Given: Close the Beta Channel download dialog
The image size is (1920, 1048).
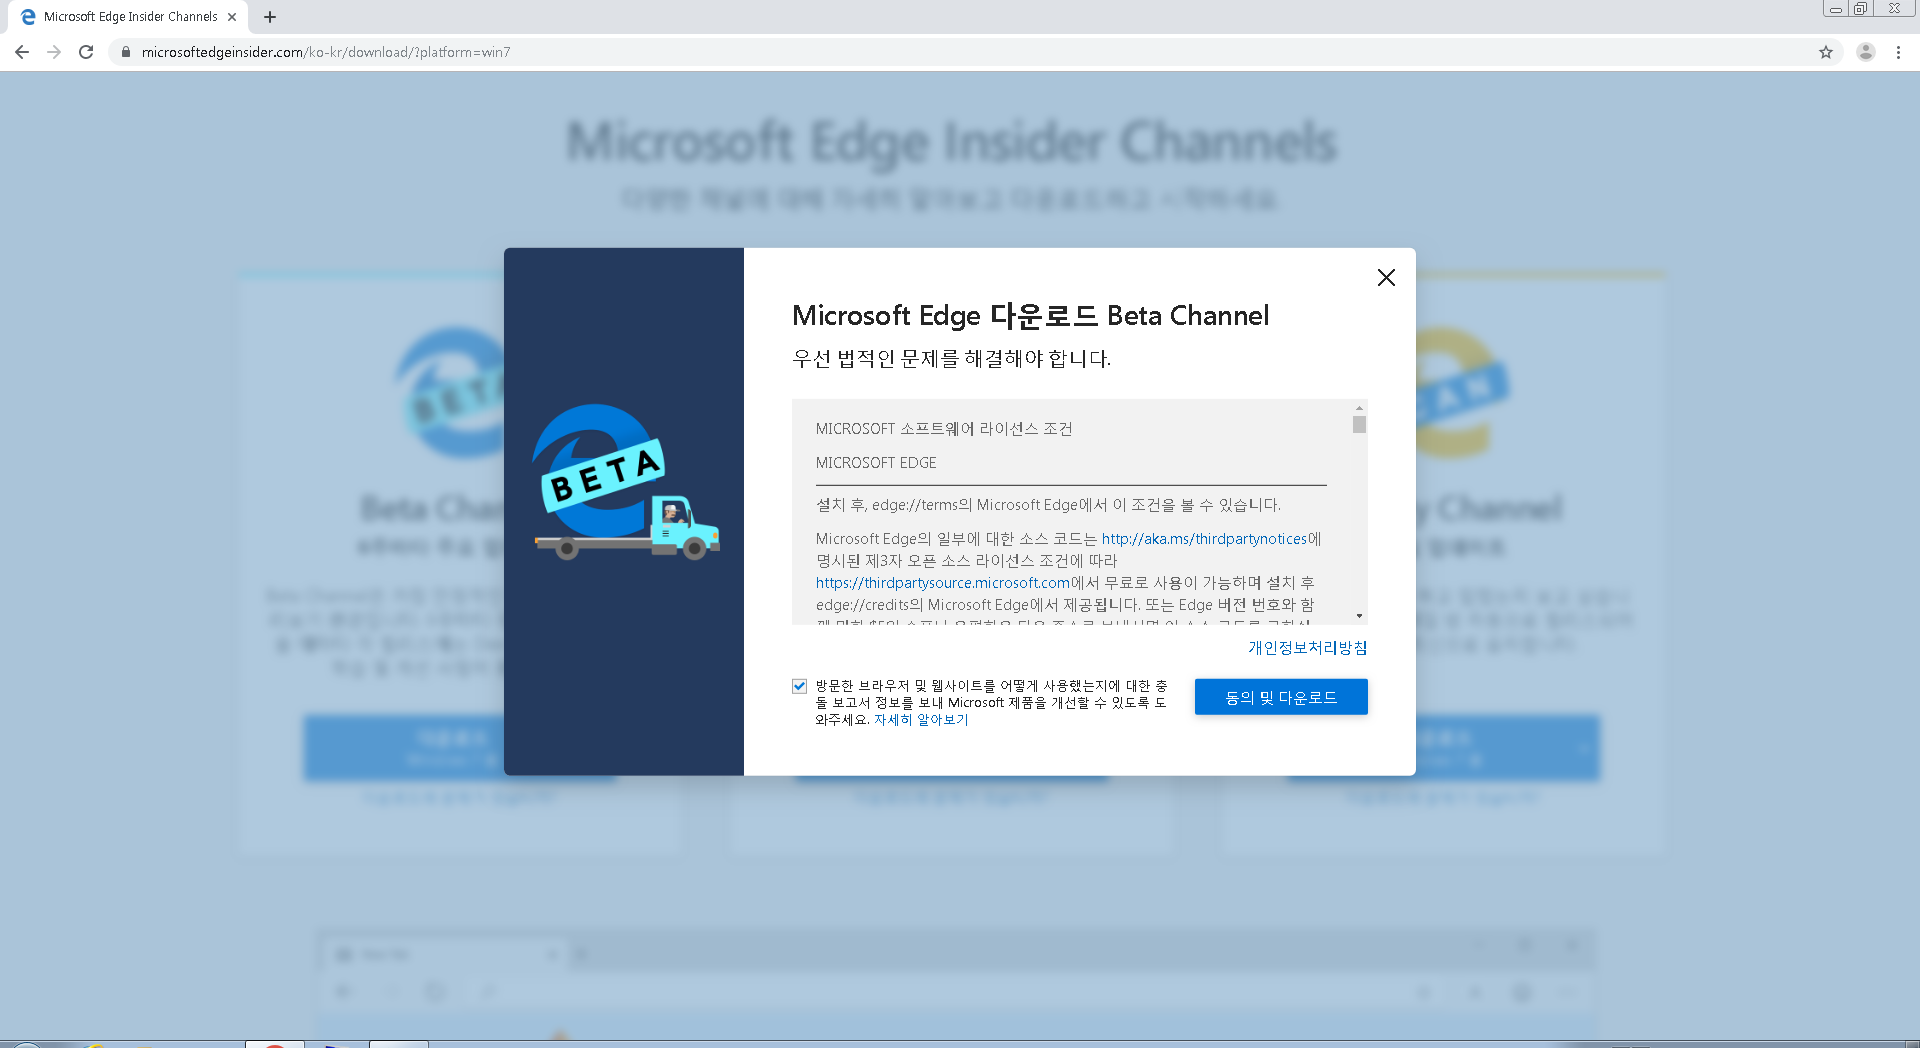Looking at the screenshot, I should [x=1386, y=278].
